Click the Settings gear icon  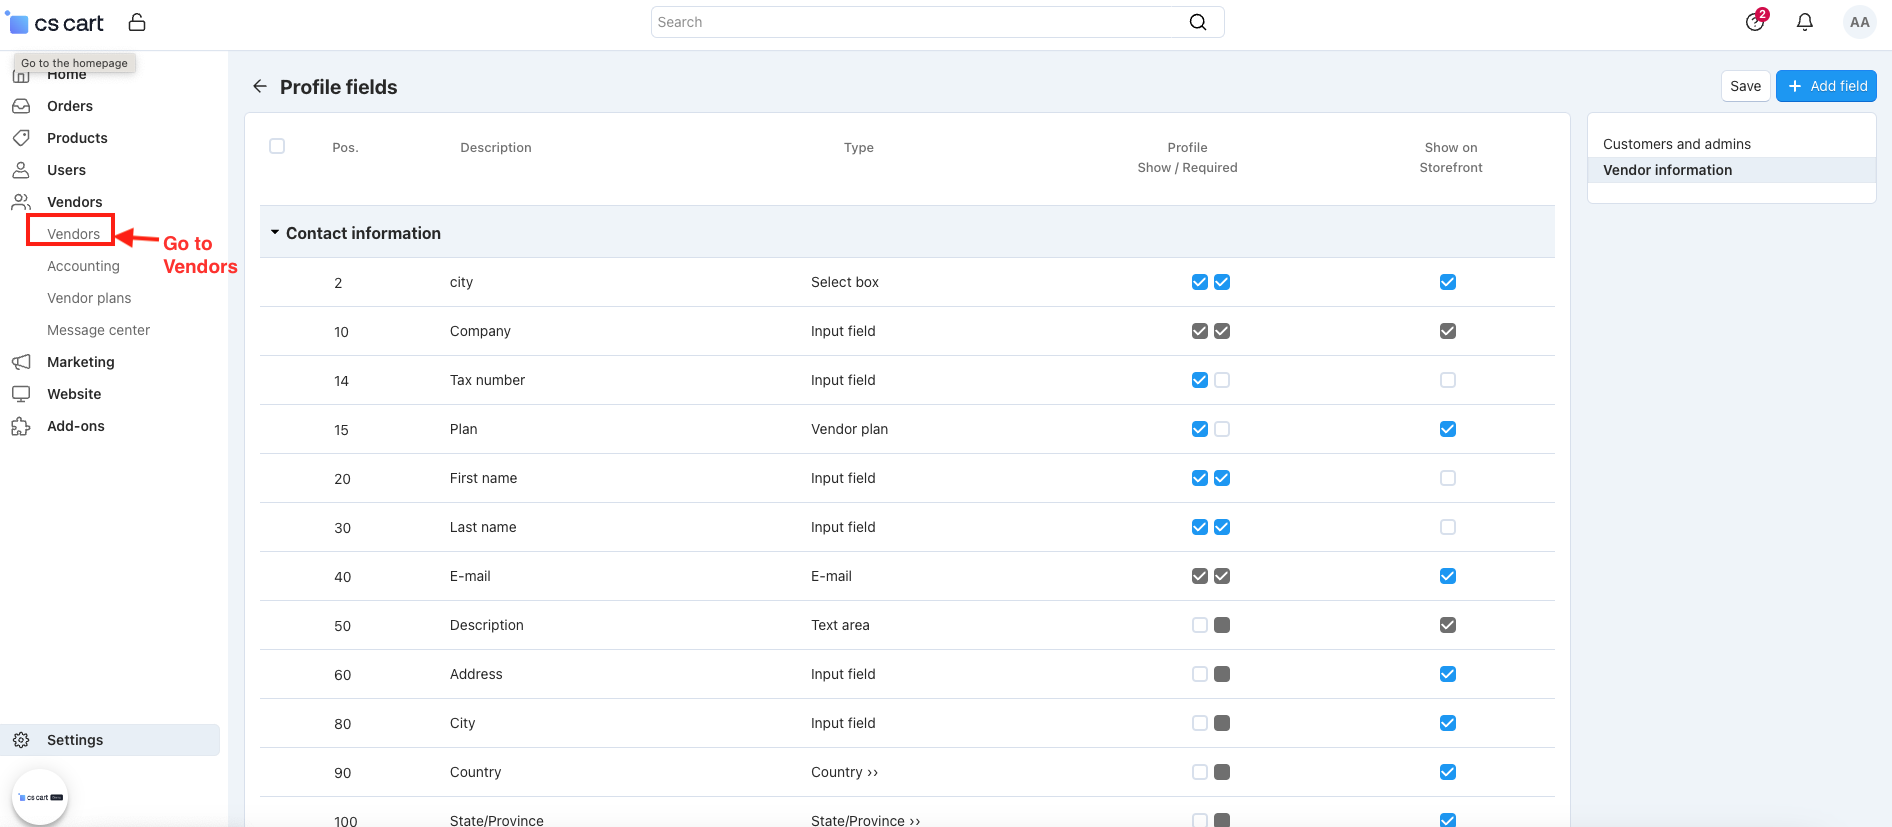point(21,740)
